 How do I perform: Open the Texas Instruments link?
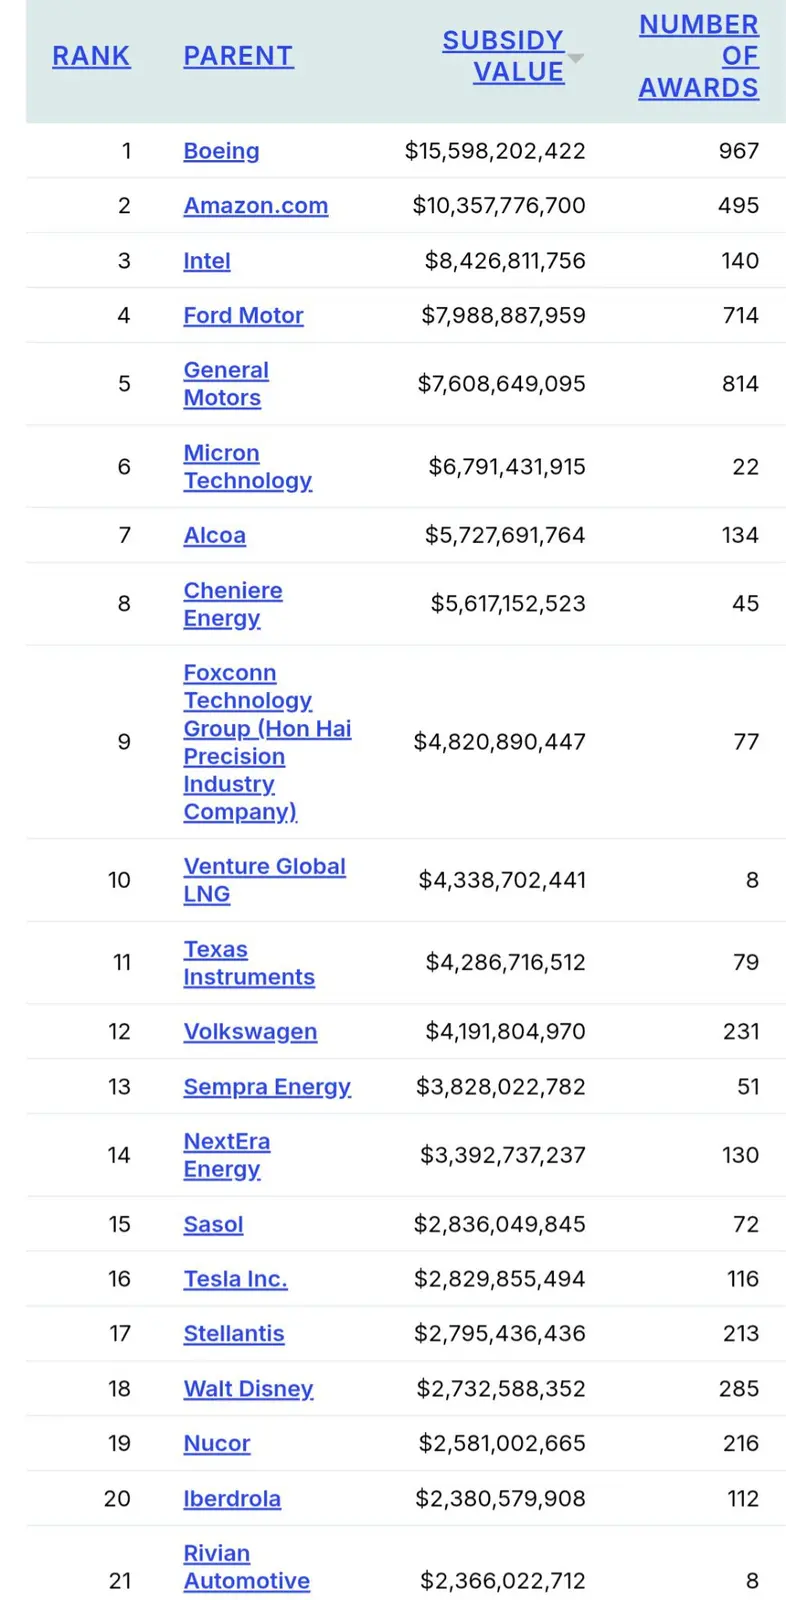[x=248, y=963]
